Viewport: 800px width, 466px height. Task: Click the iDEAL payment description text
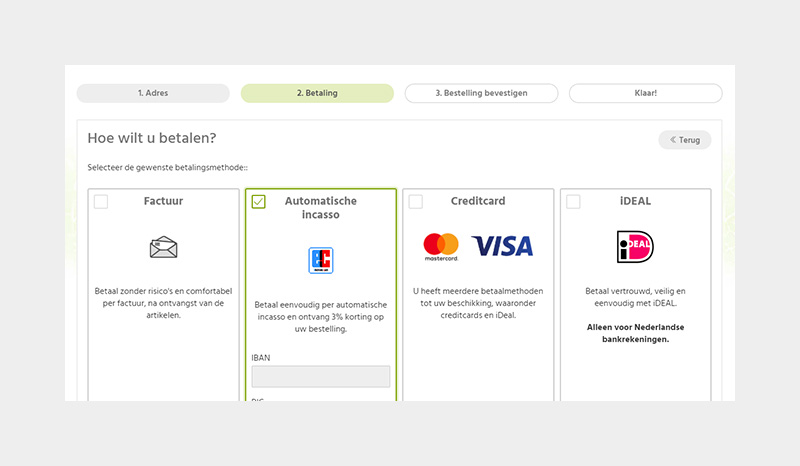point(635,297)
